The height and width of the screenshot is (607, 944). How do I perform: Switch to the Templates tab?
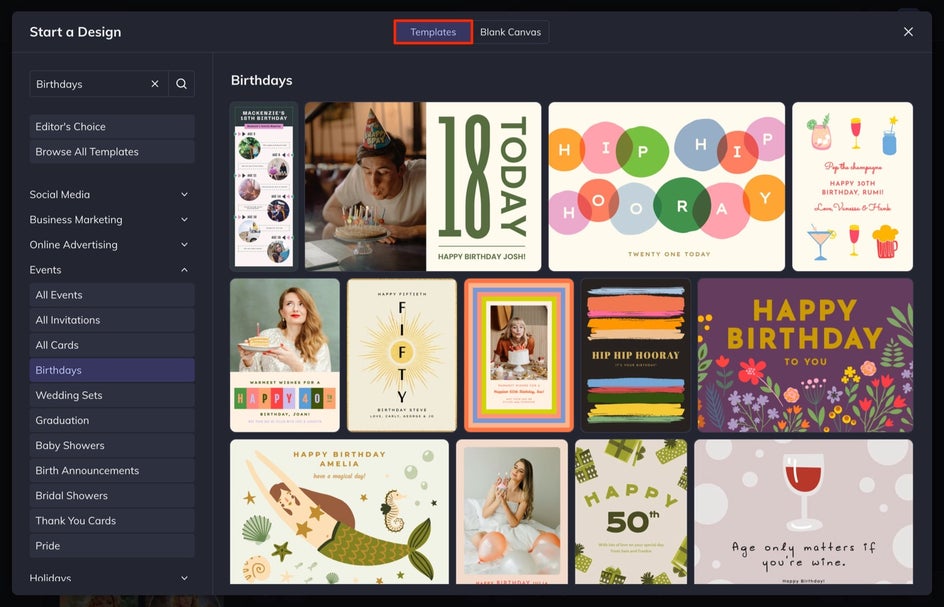tap(433, 32)
